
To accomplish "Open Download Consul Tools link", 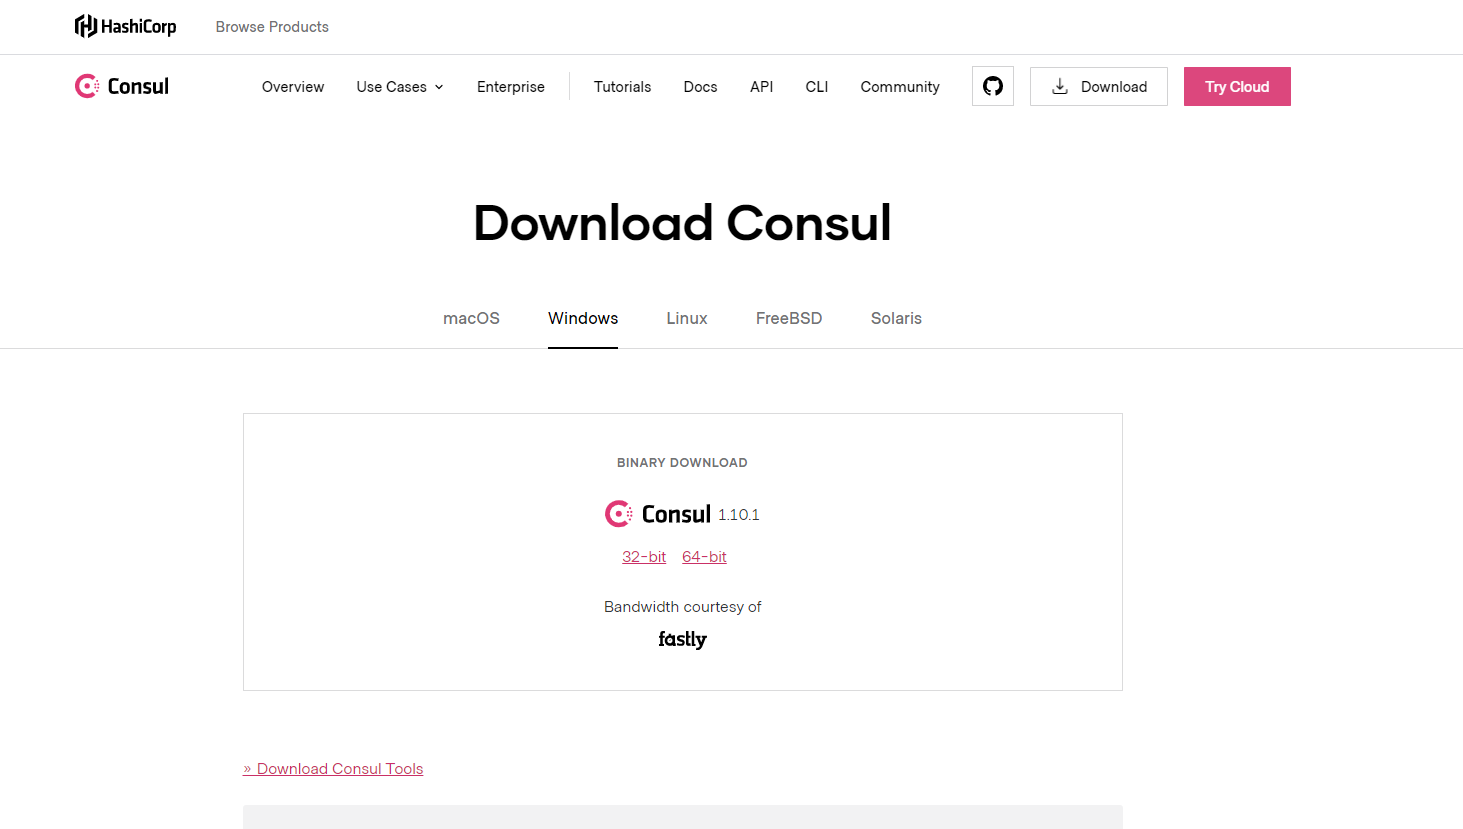I will pyautogui.click(x=333, y=769).
